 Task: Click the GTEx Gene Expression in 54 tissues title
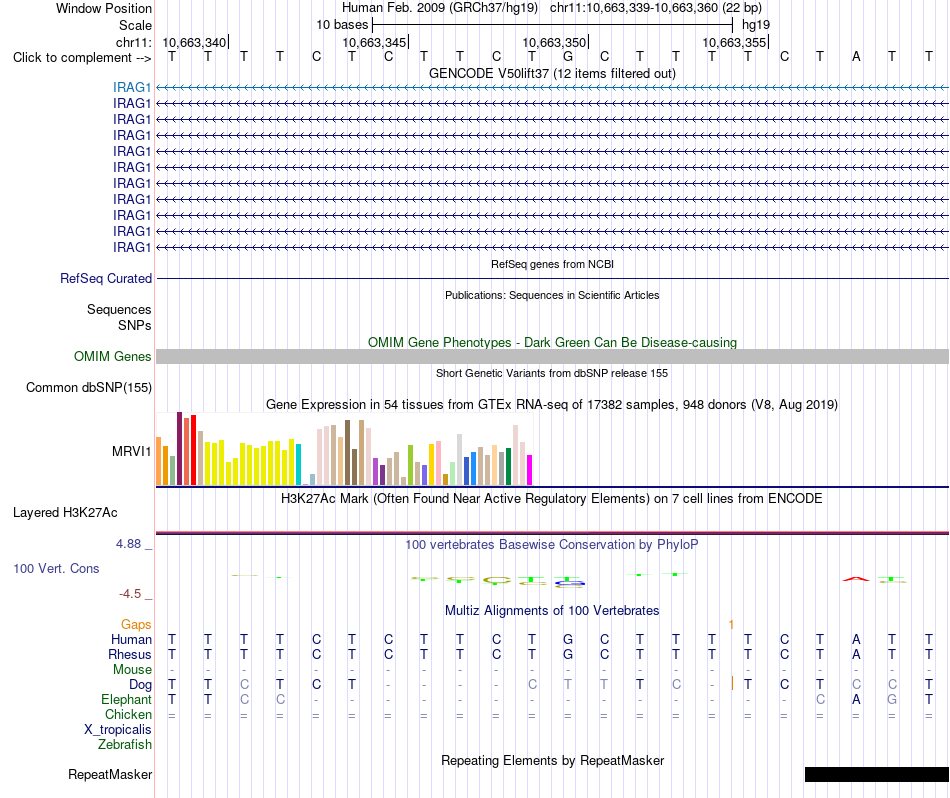click(x=552, y=404)
